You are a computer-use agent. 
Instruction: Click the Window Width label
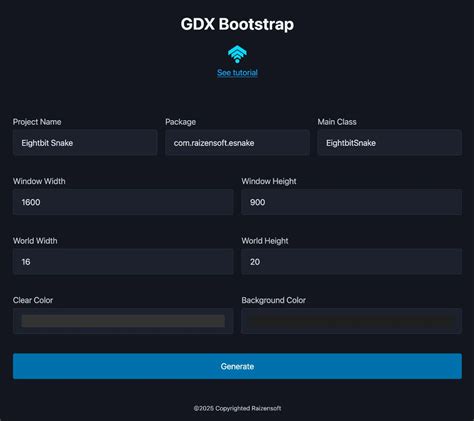click(39, 181)
